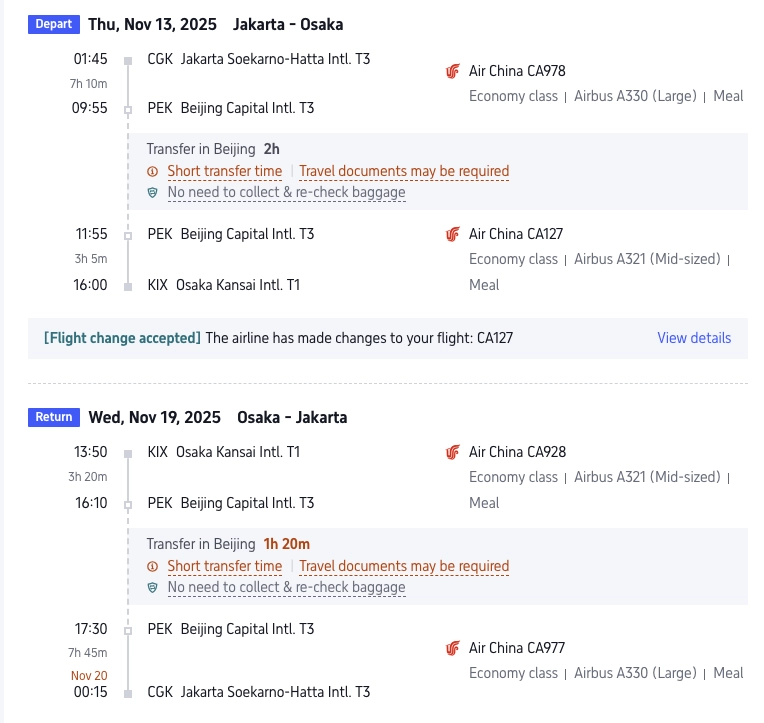This screenshot has height=723, width=764.
Task: Click the blue Depart badge
Action: pos(54,24)
